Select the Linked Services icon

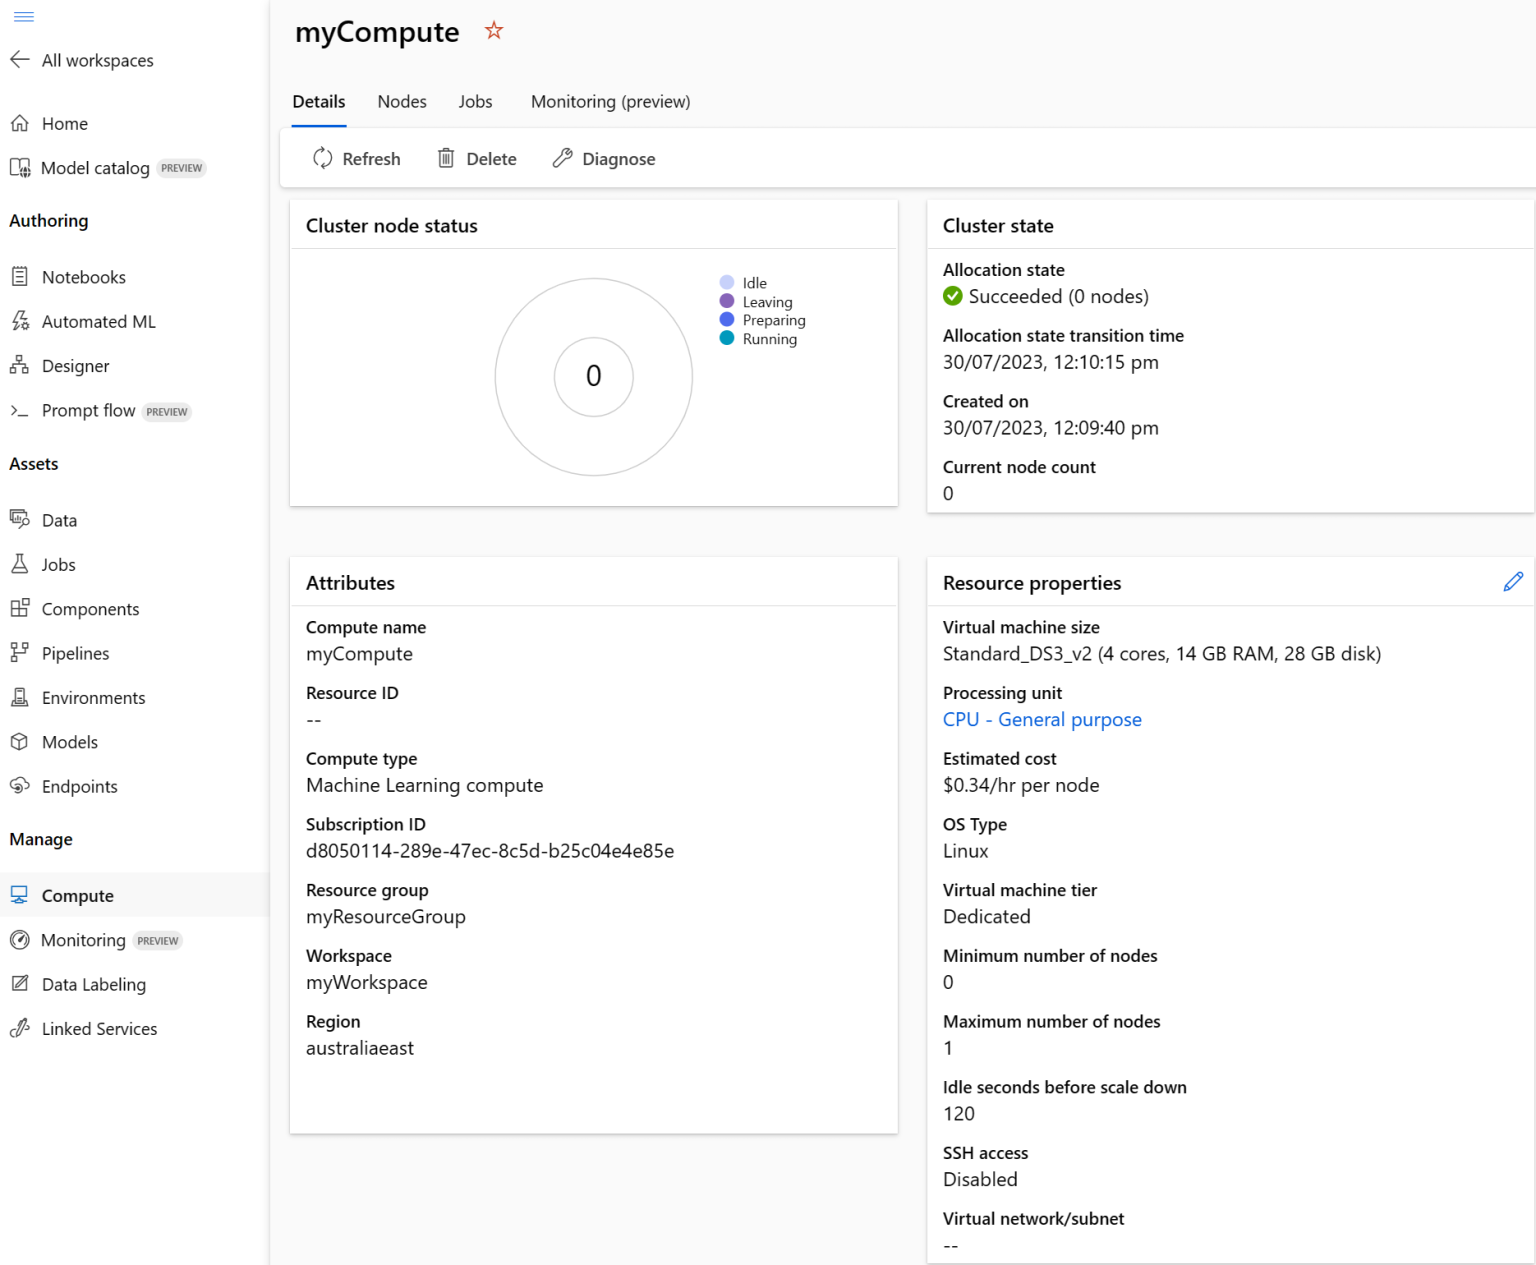coord(20,1028)
